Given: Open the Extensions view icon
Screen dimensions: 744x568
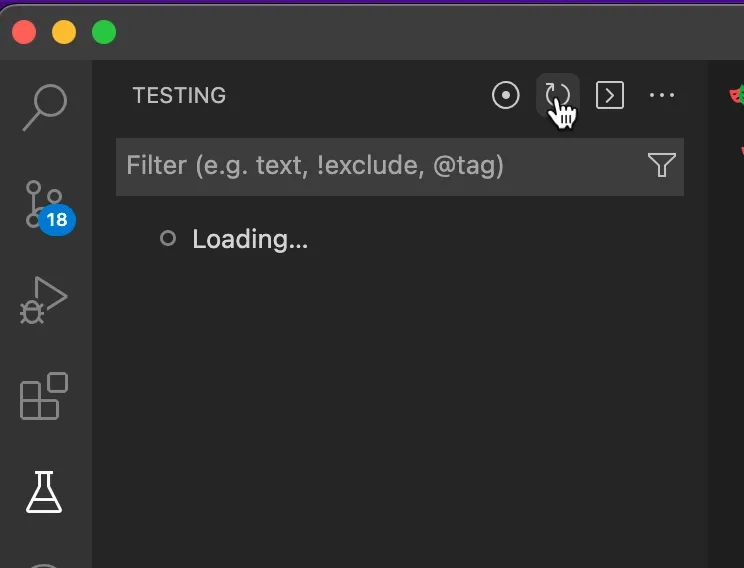Looking at the screenshot, I should pyautogui.click(x=44, y=396).
